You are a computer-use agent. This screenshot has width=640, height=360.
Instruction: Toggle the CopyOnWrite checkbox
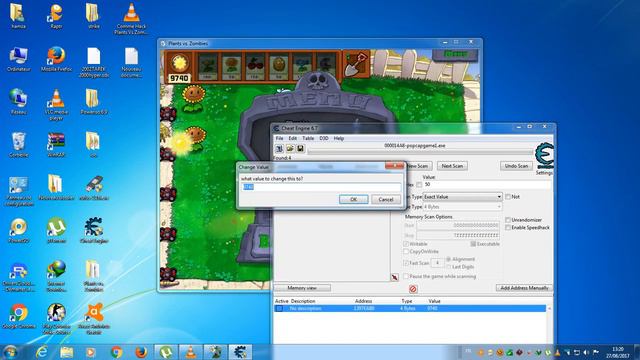[x=406, y=252]
